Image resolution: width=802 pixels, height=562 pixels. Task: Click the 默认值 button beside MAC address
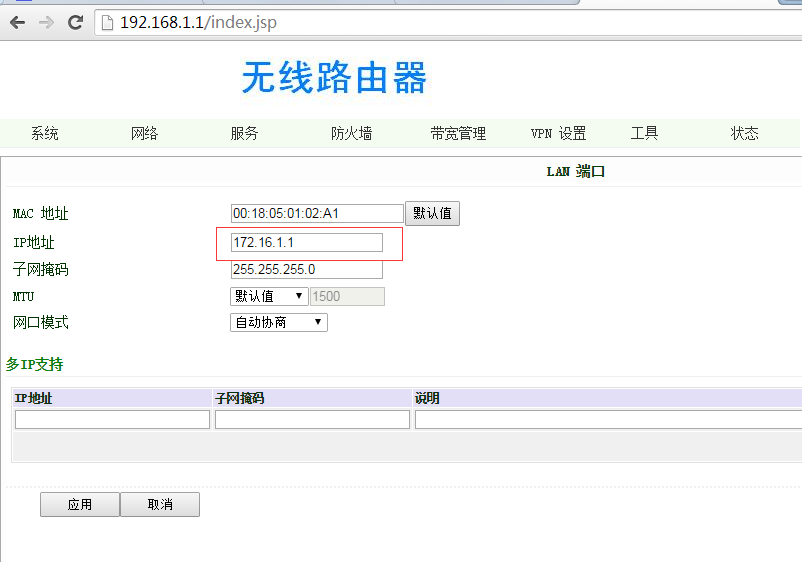[432, 213]
